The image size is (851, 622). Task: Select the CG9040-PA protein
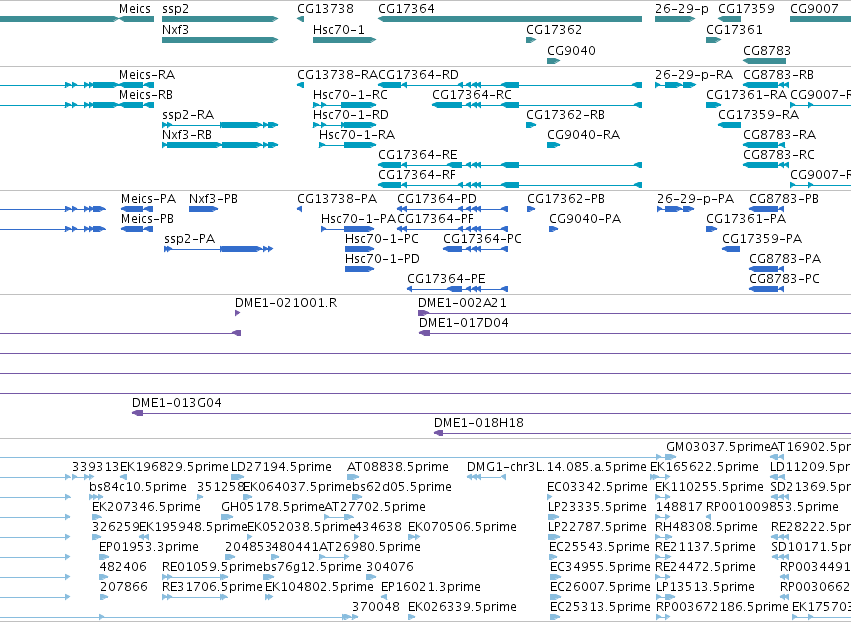pos(553,229)
